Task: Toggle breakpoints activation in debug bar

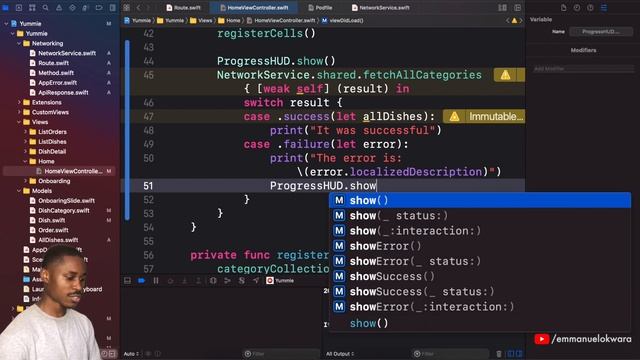Action: pyautogui.click(x=142, y=281)
